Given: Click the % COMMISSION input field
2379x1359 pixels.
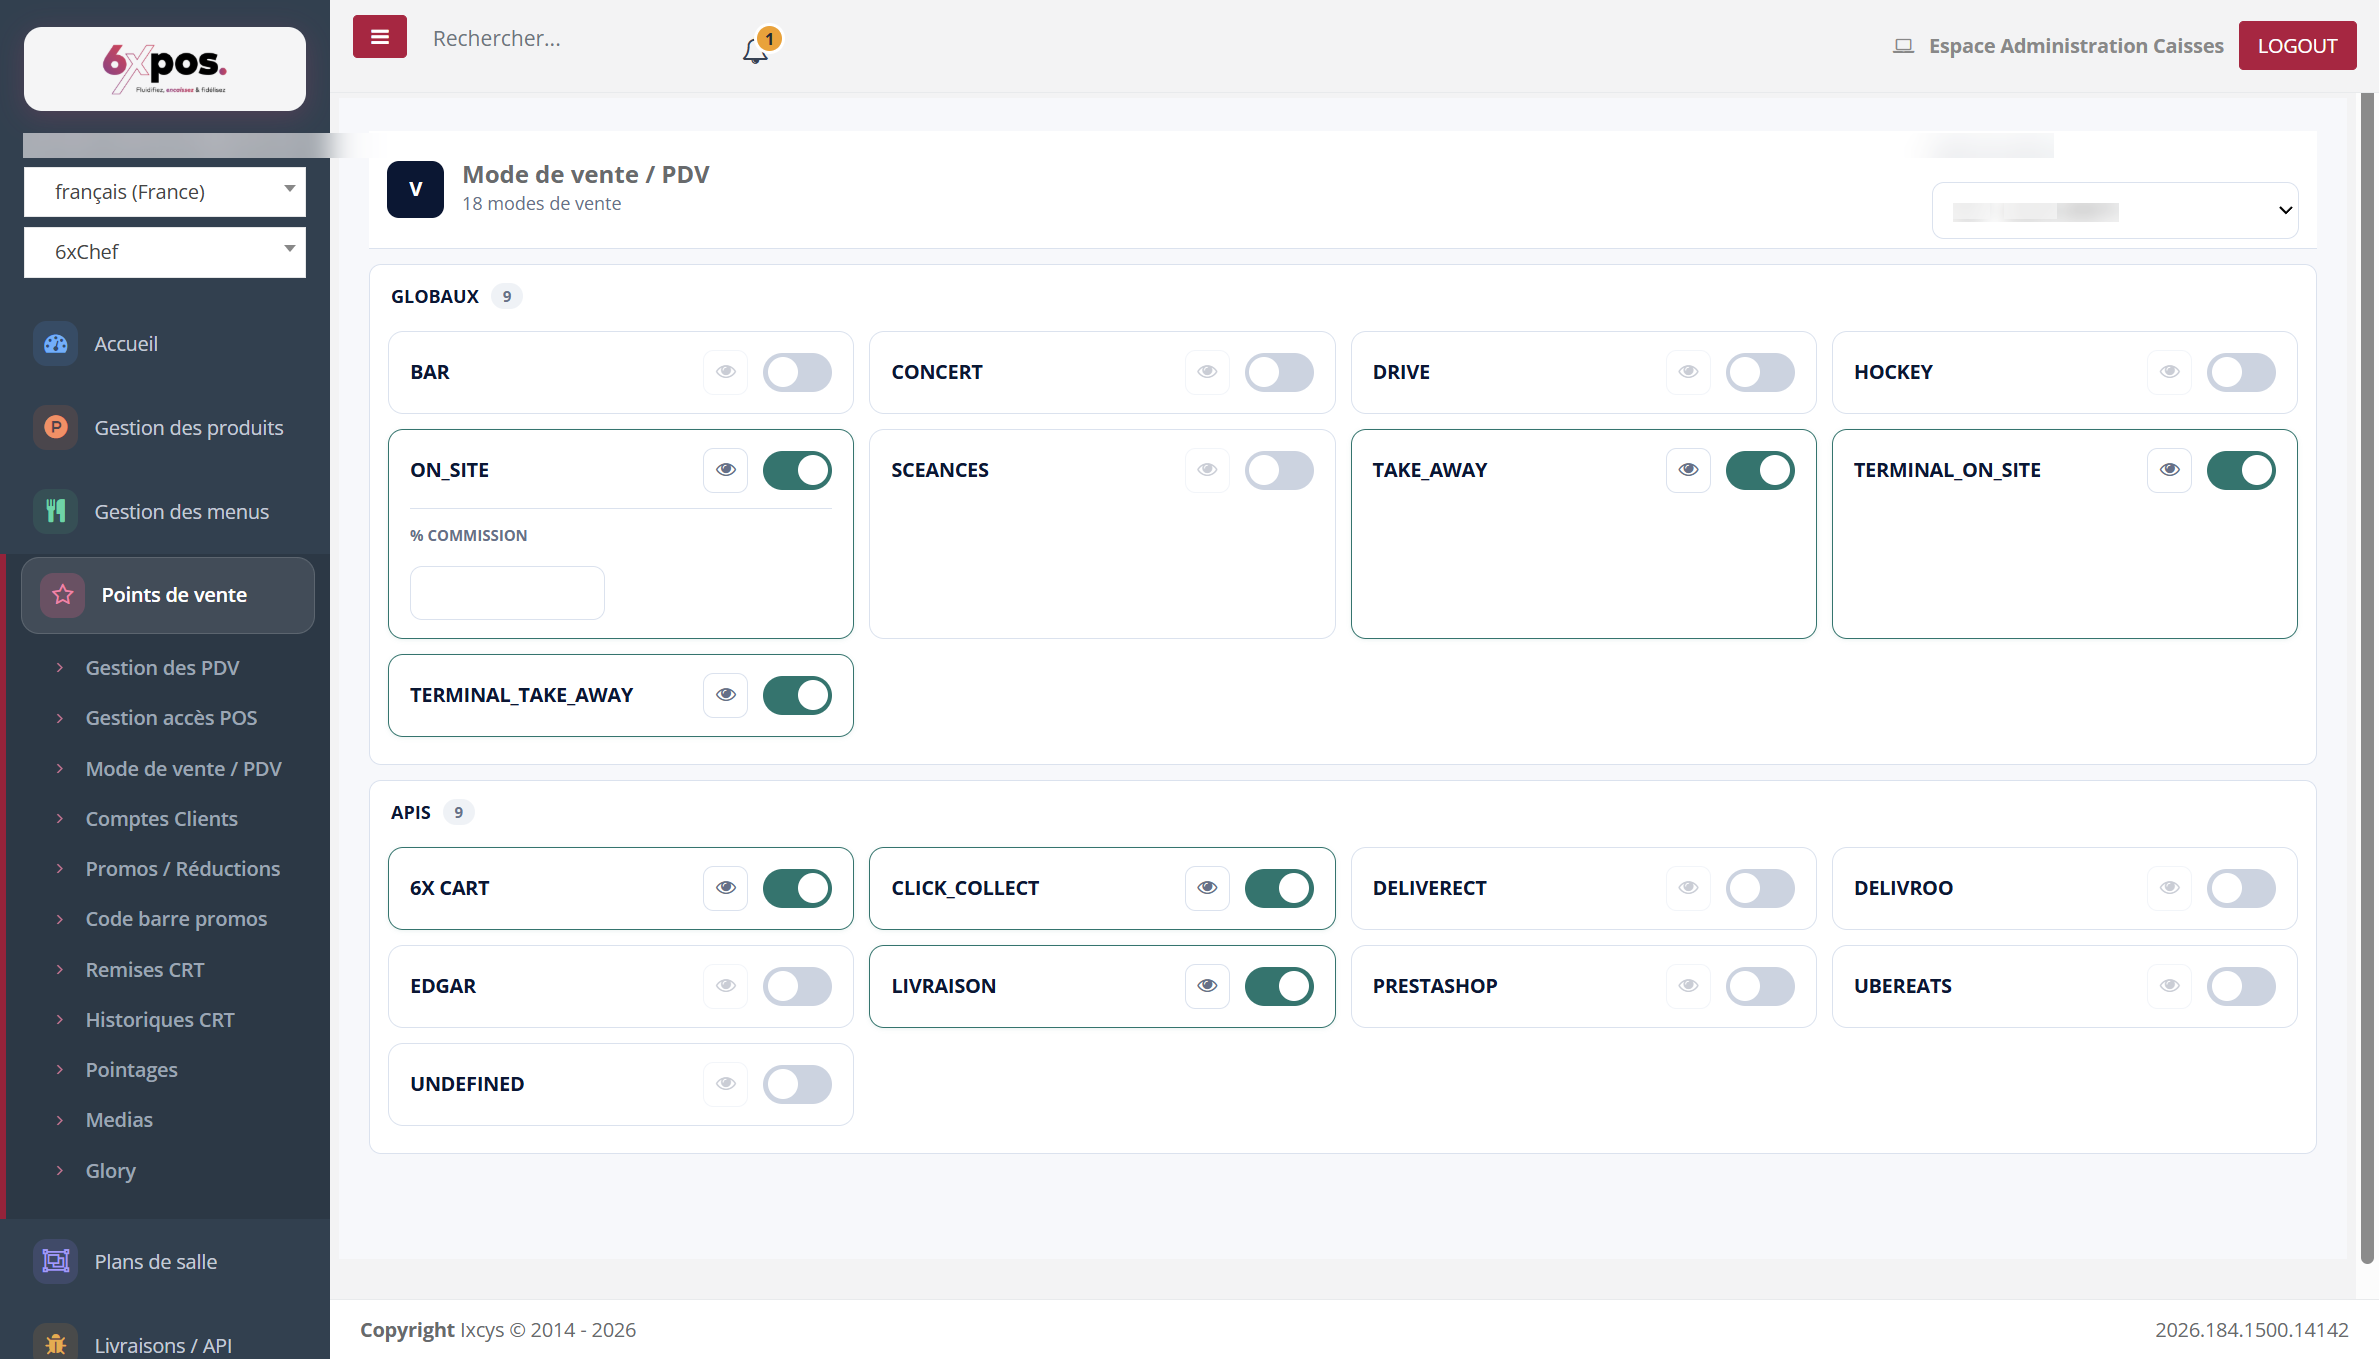Looking at the screenshot, I should pos(507,593).
